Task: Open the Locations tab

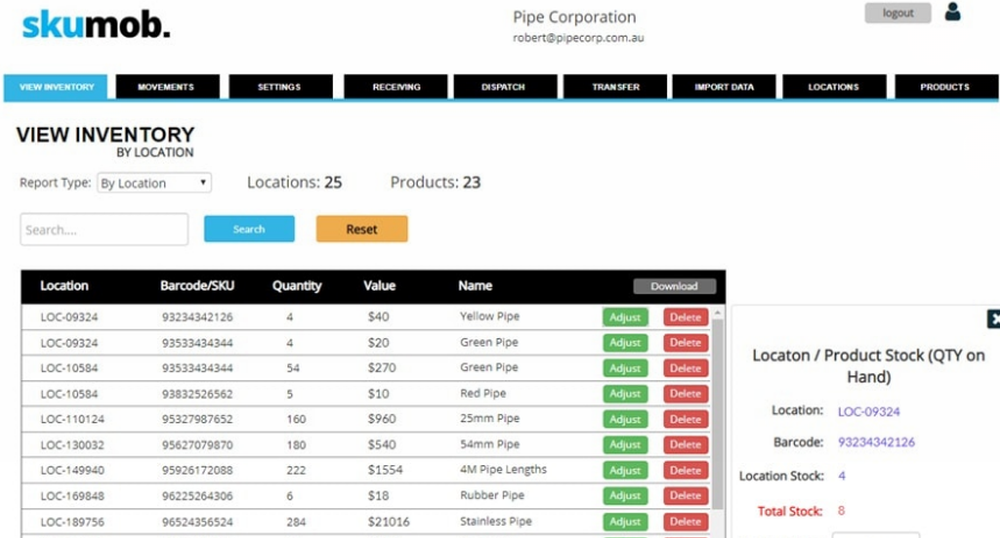Action: [834, 87]
